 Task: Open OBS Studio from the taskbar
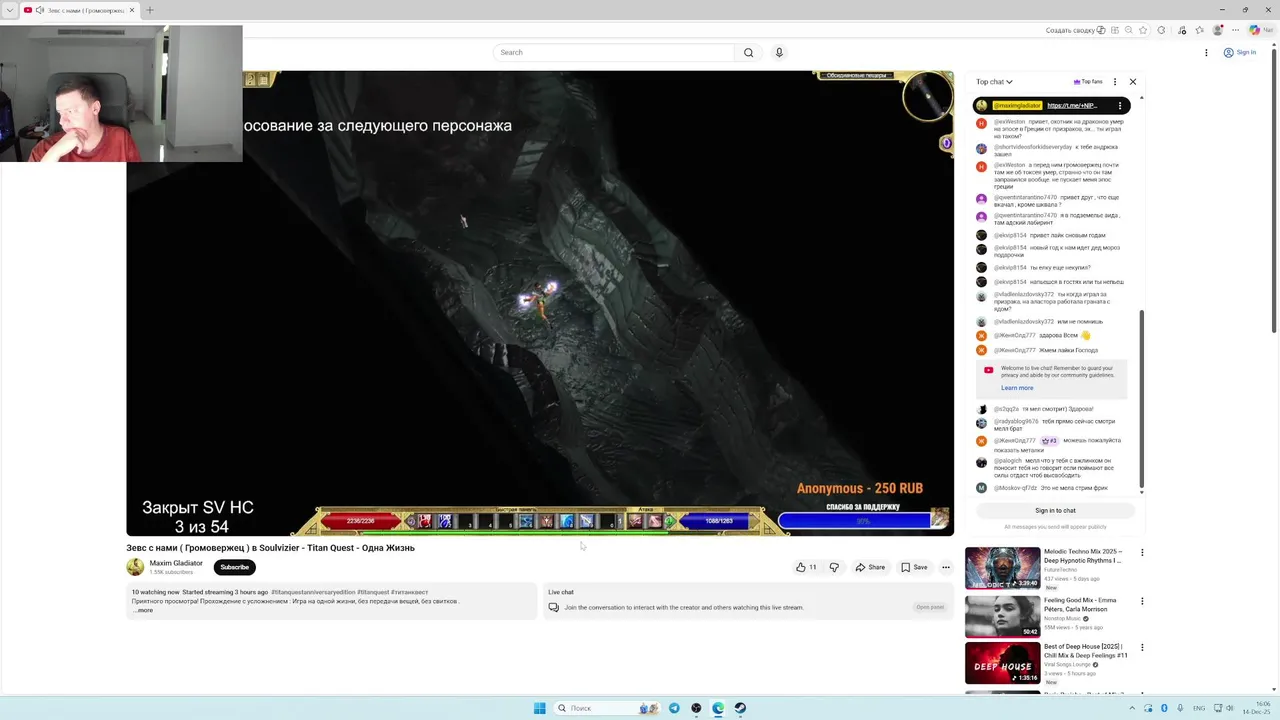coord(696,708)
